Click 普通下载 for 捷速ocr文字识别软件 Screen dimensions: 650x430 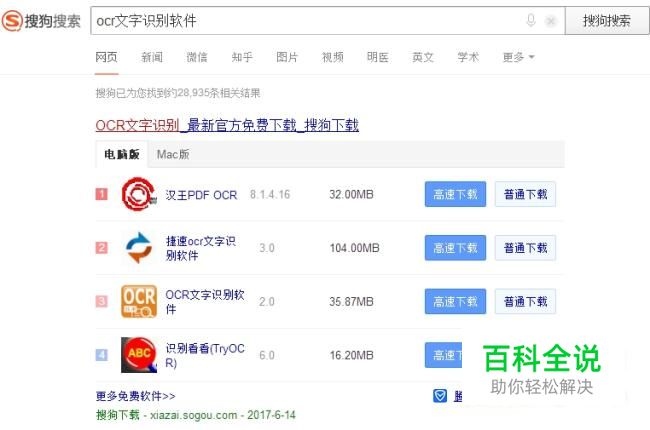pos(525,248)
